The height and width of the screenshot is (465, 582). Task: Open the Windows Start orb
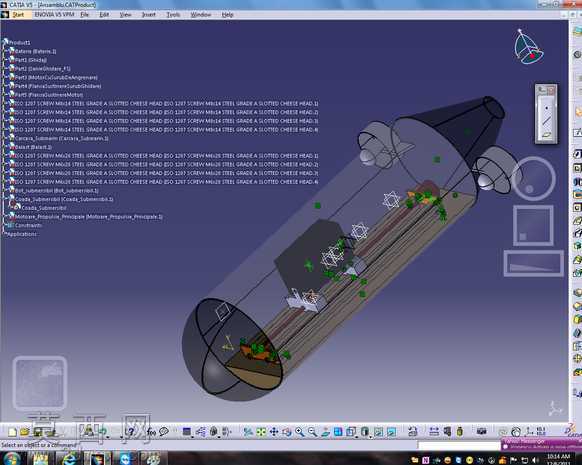click(x=12, y=458)
